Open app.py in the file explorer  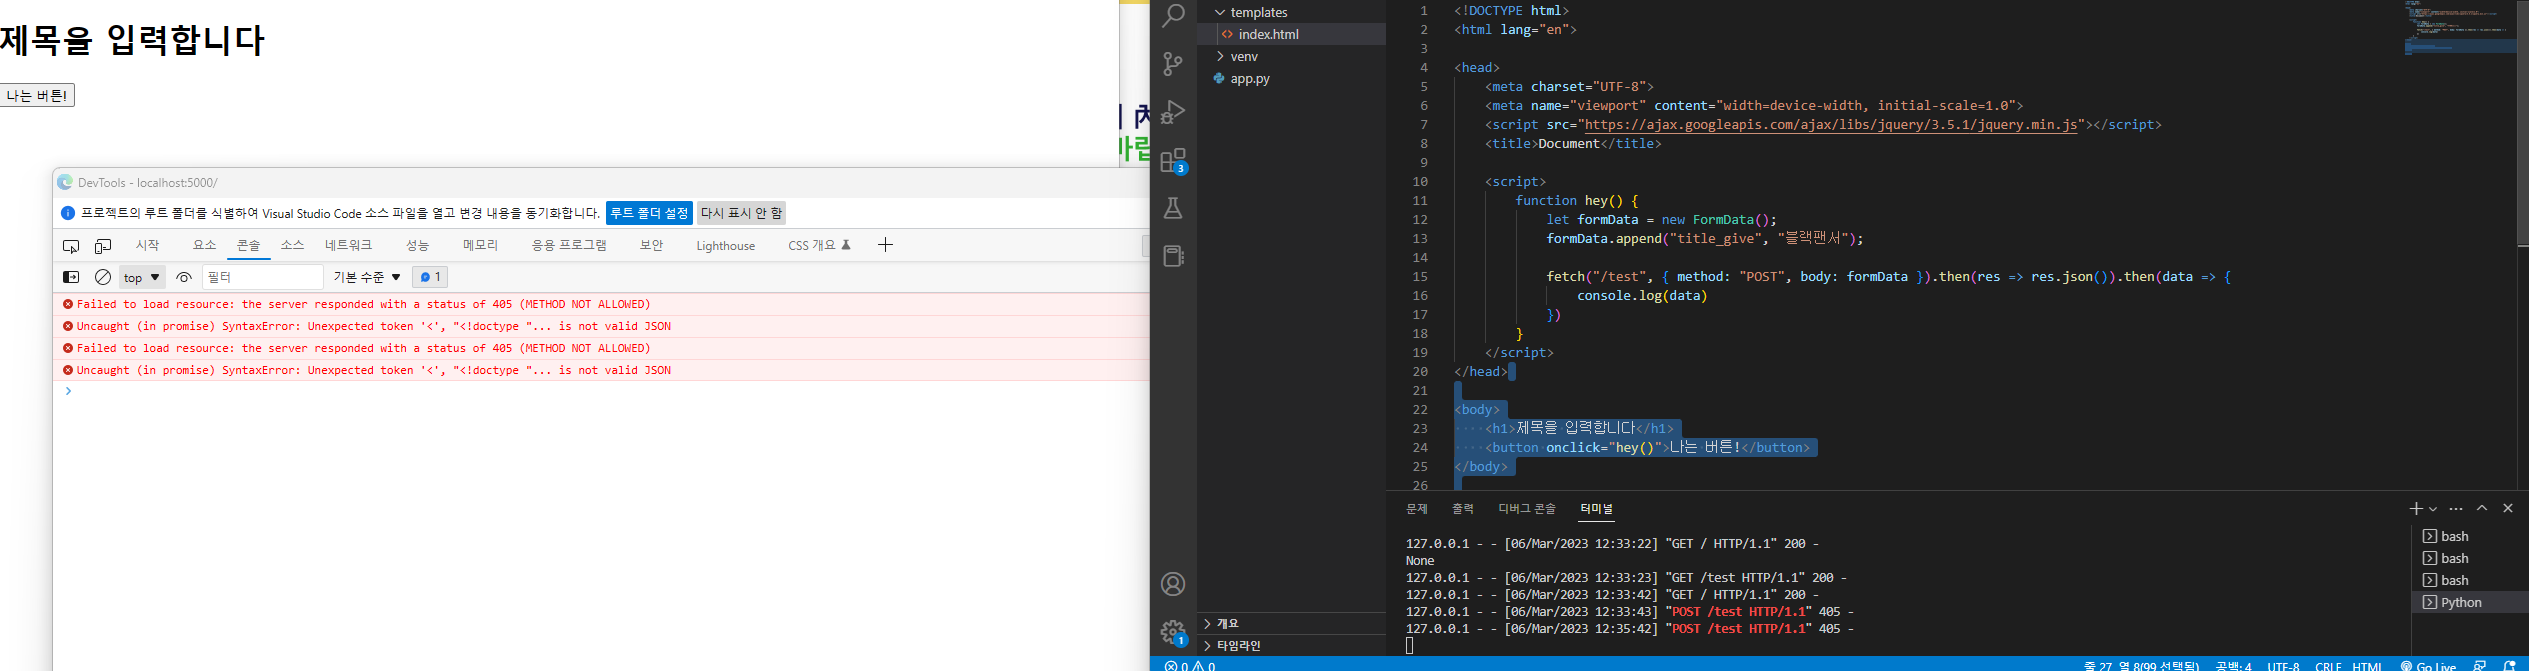1292,78
